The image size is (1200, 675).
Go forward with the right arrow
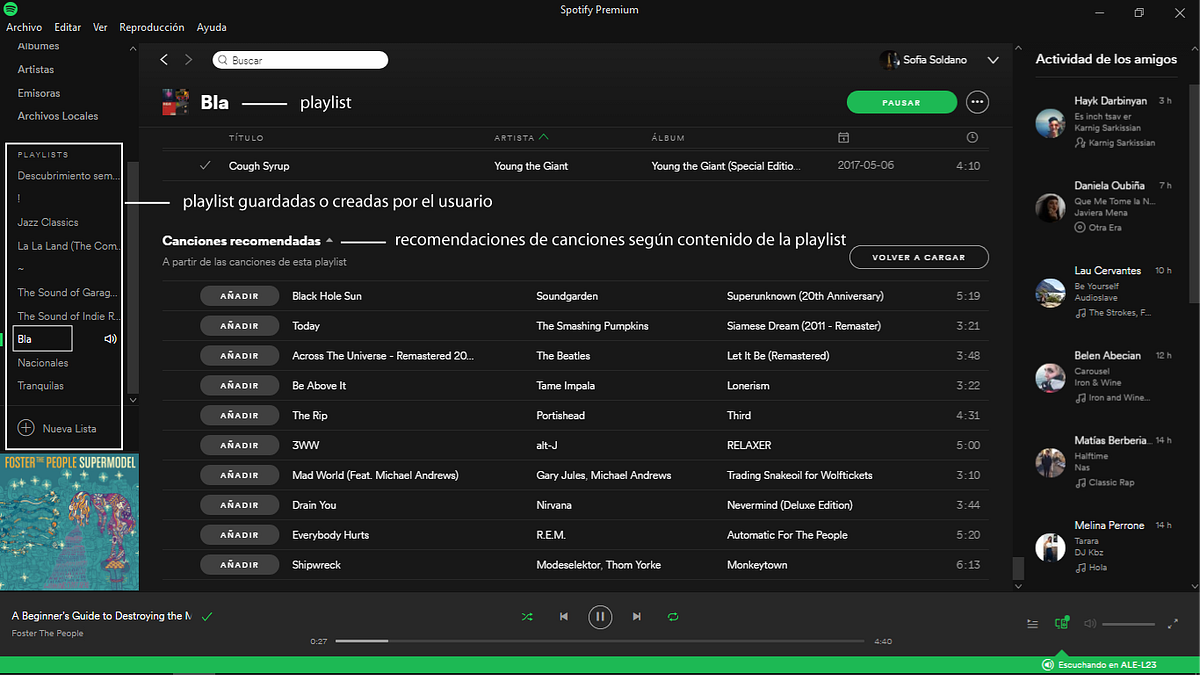pos(188,60)
